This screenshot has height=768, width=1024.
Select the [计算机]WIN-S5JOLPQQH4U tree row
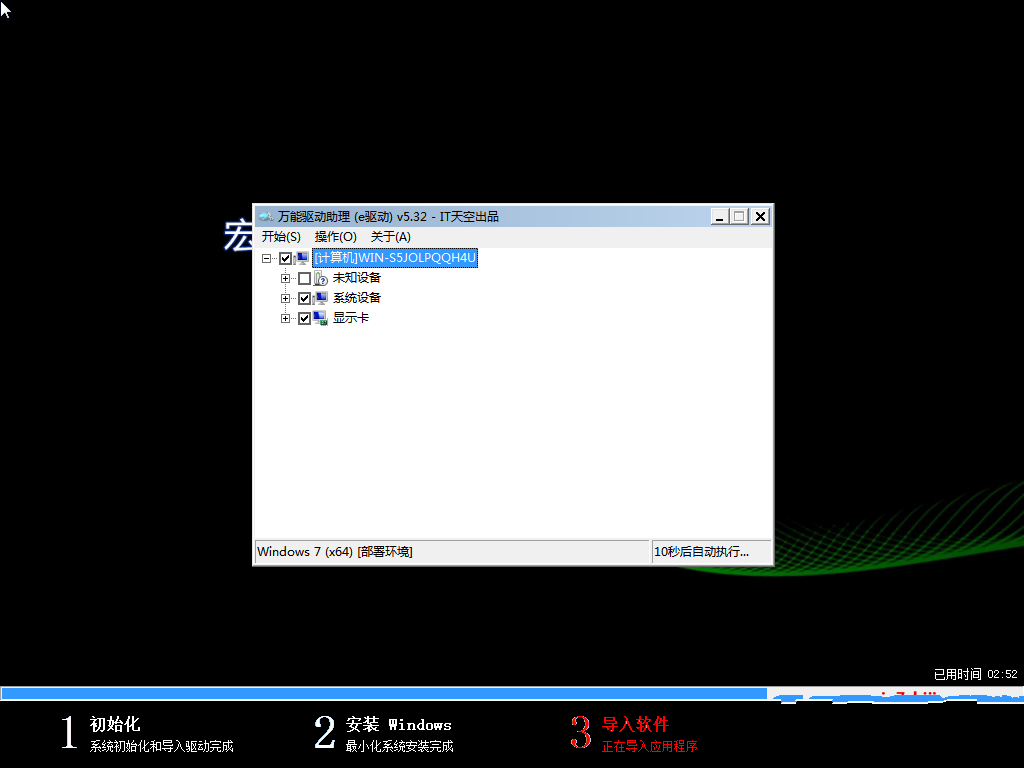(395, 258)
